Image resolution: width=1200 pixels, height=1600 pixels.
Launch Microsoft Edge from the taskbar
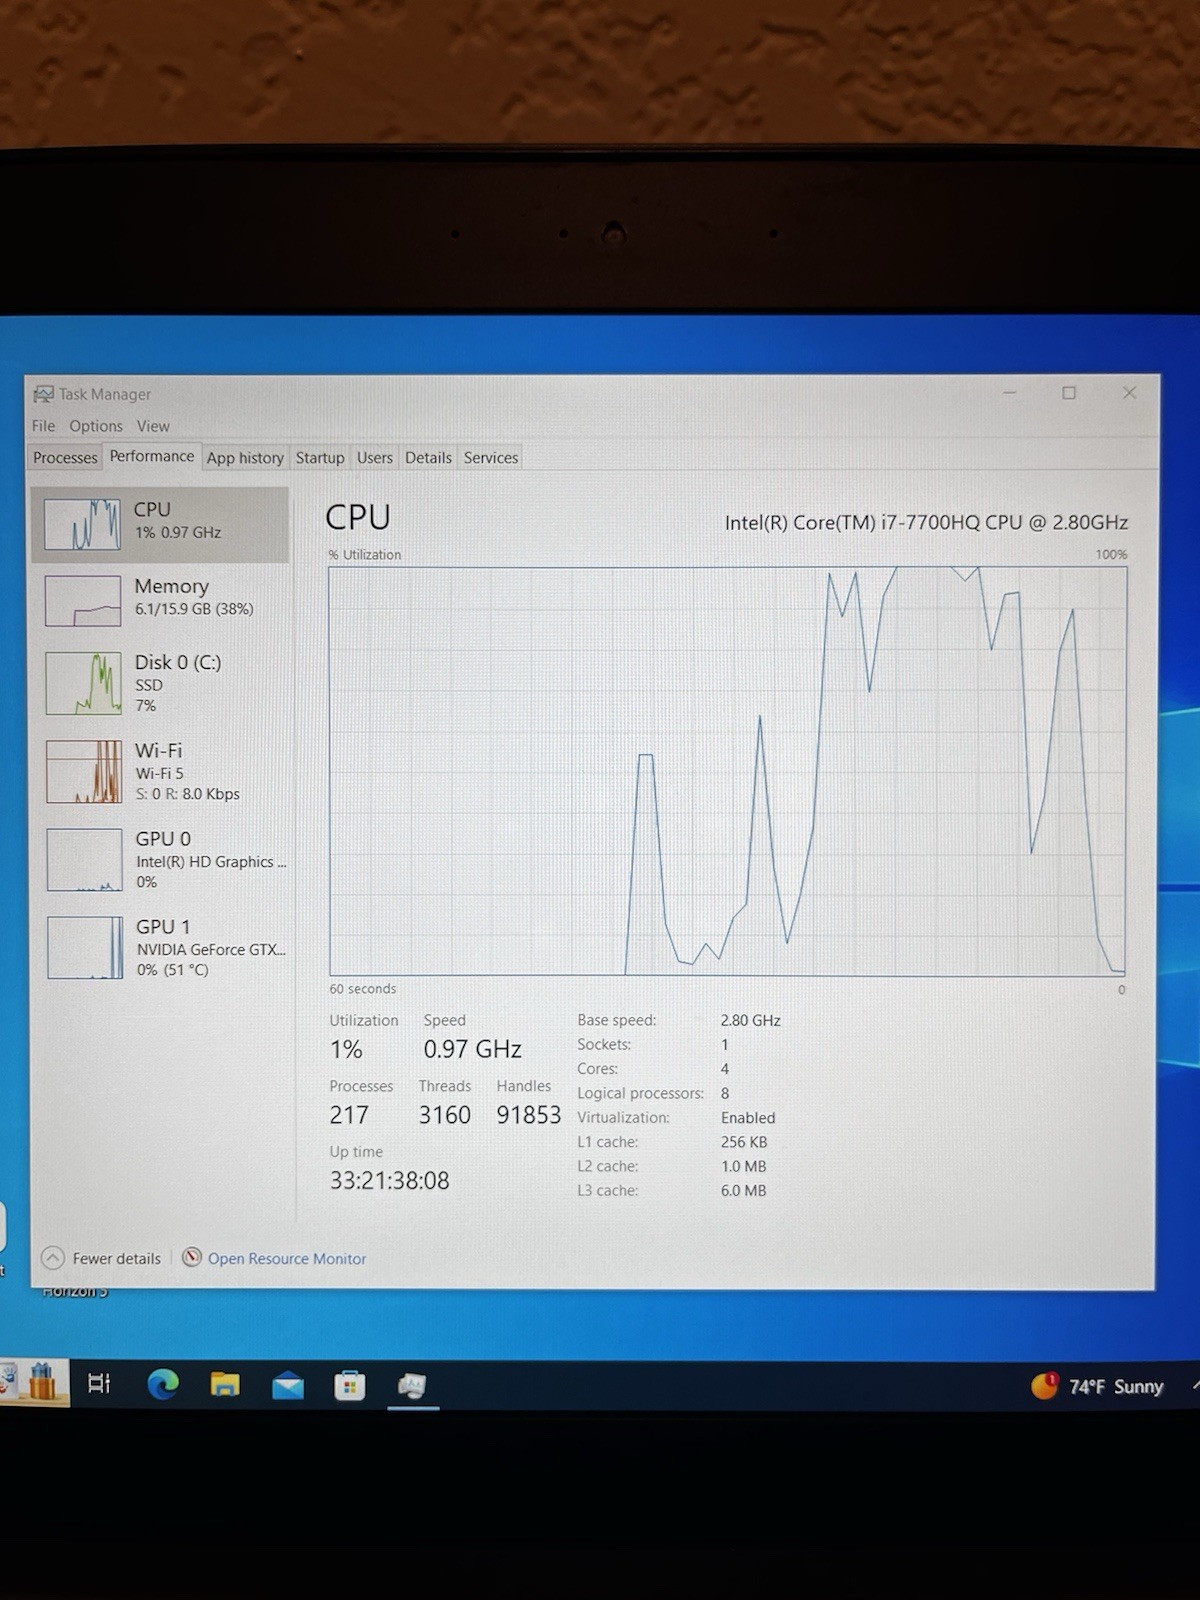pos(163,1384)
